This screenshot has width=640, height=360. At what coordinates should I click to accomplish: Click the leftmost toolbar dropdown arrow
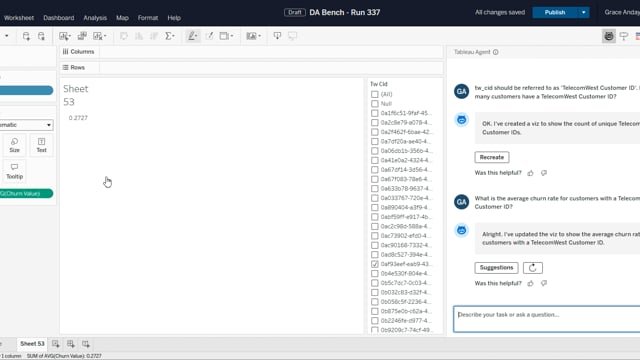point(7,36)
